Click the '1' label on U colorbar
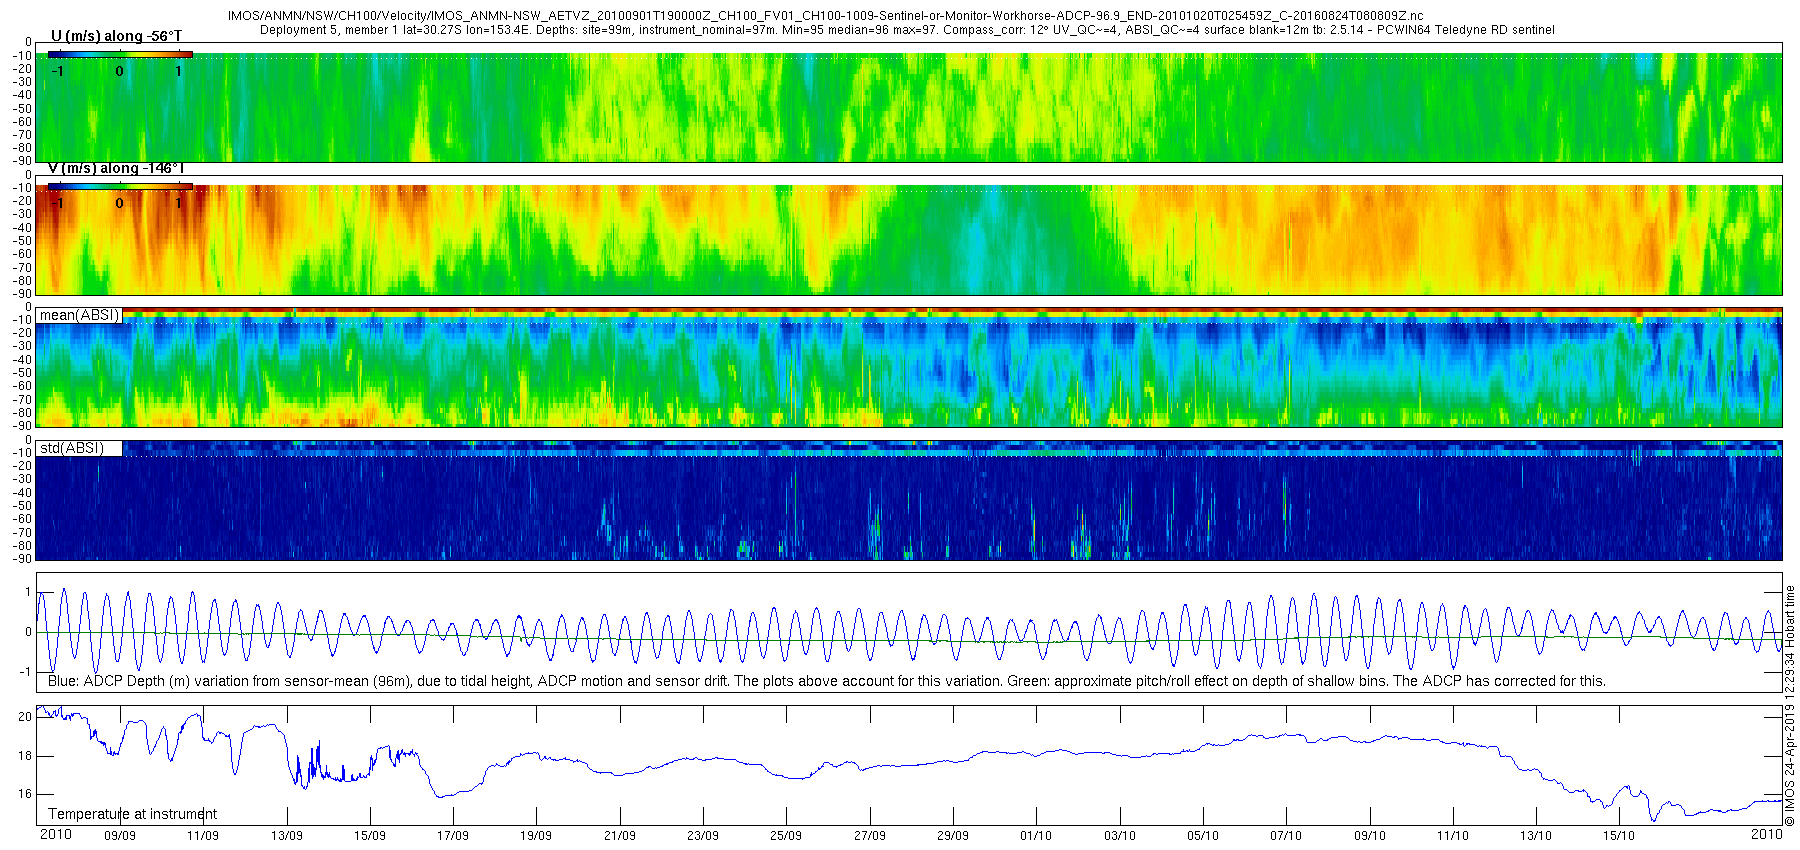Image resolution: width=1800 pixels, height=850 pixels. click(x=179, y=71)
